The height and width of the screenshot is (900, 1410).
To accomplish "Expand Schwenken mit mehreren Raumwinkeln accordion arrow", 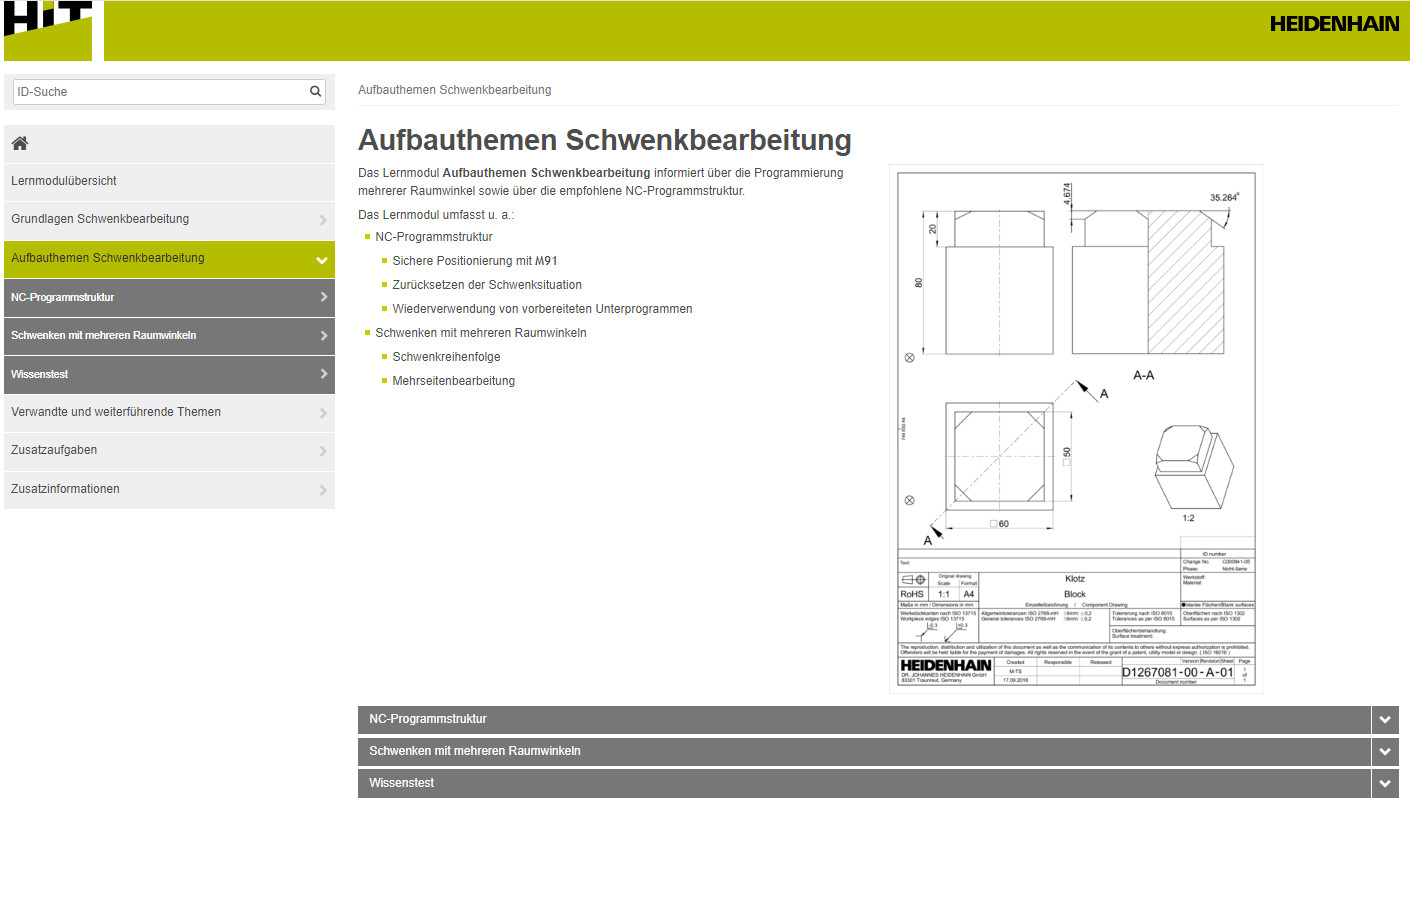I will tap(1384, 751).
